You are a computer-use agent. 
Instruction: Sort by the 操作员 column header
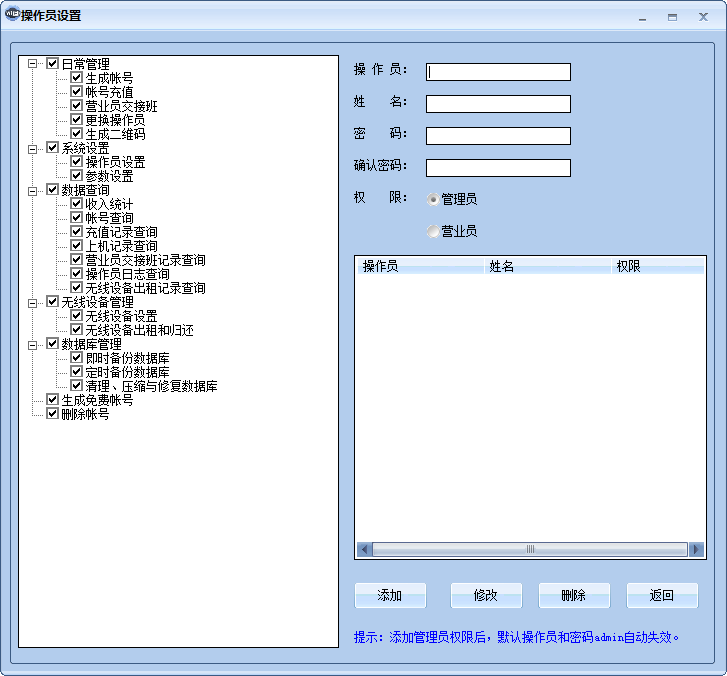coord(421,266)
